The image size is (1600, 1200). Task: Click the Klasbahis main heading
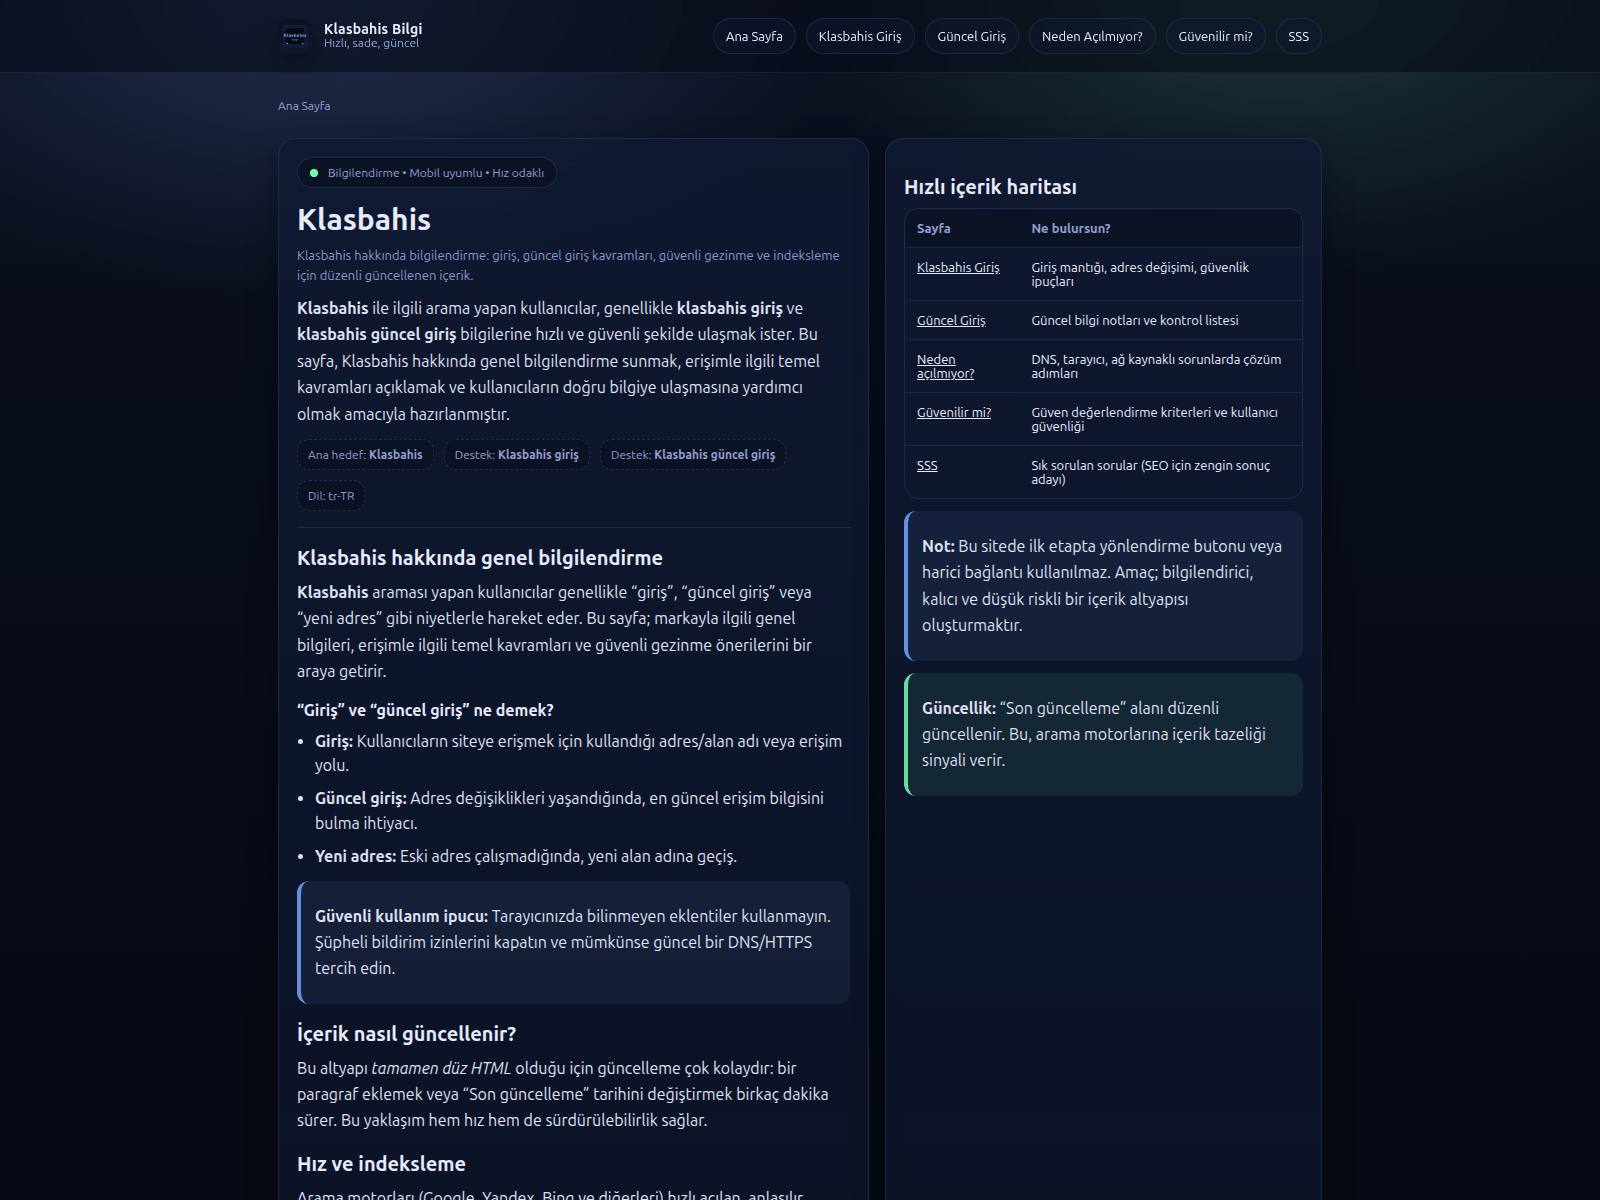click(x=364, y=219)
